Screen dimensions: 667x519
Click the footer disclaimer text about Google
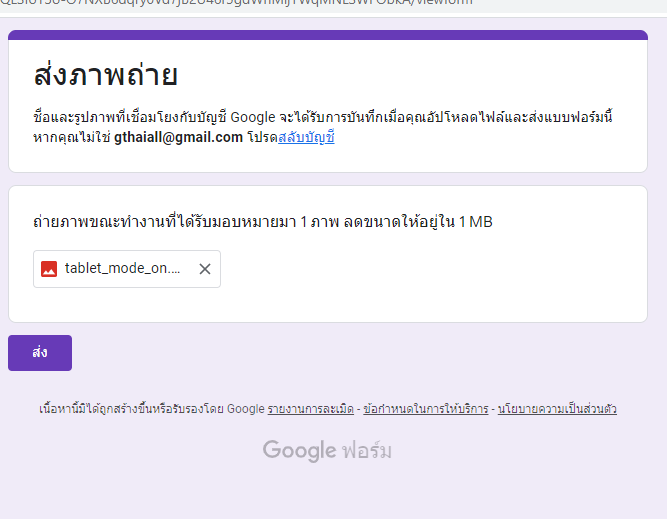[151, 409]
